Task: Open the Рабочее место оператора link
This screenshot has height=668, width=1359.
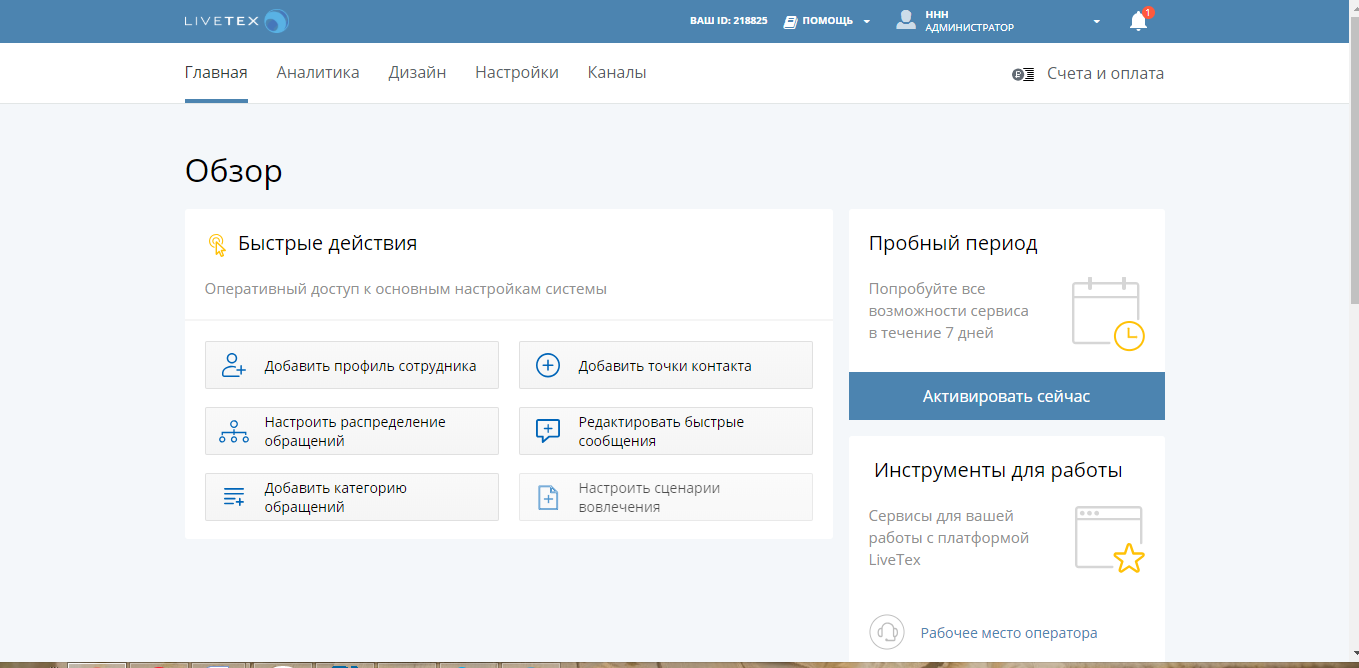Action: click(1009, 632)
